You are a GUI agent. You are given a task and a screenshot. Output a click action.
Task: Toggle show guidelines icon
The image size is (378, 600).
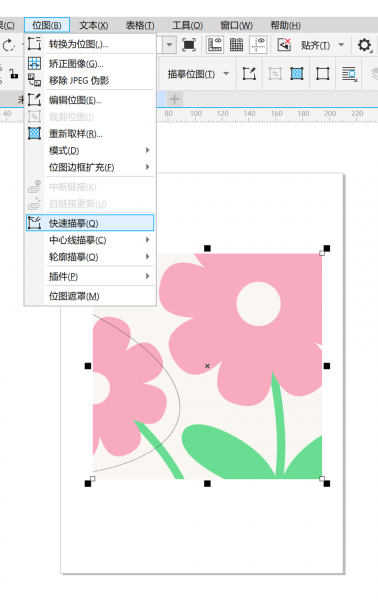coord(258,45)
